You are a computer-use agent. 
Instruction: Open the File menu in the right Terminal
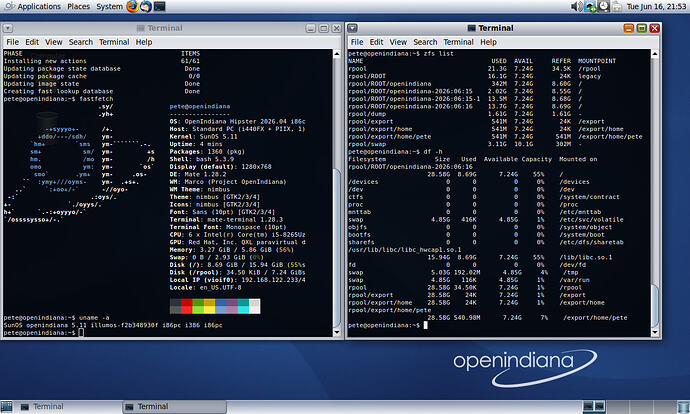[x=357, y=42]
